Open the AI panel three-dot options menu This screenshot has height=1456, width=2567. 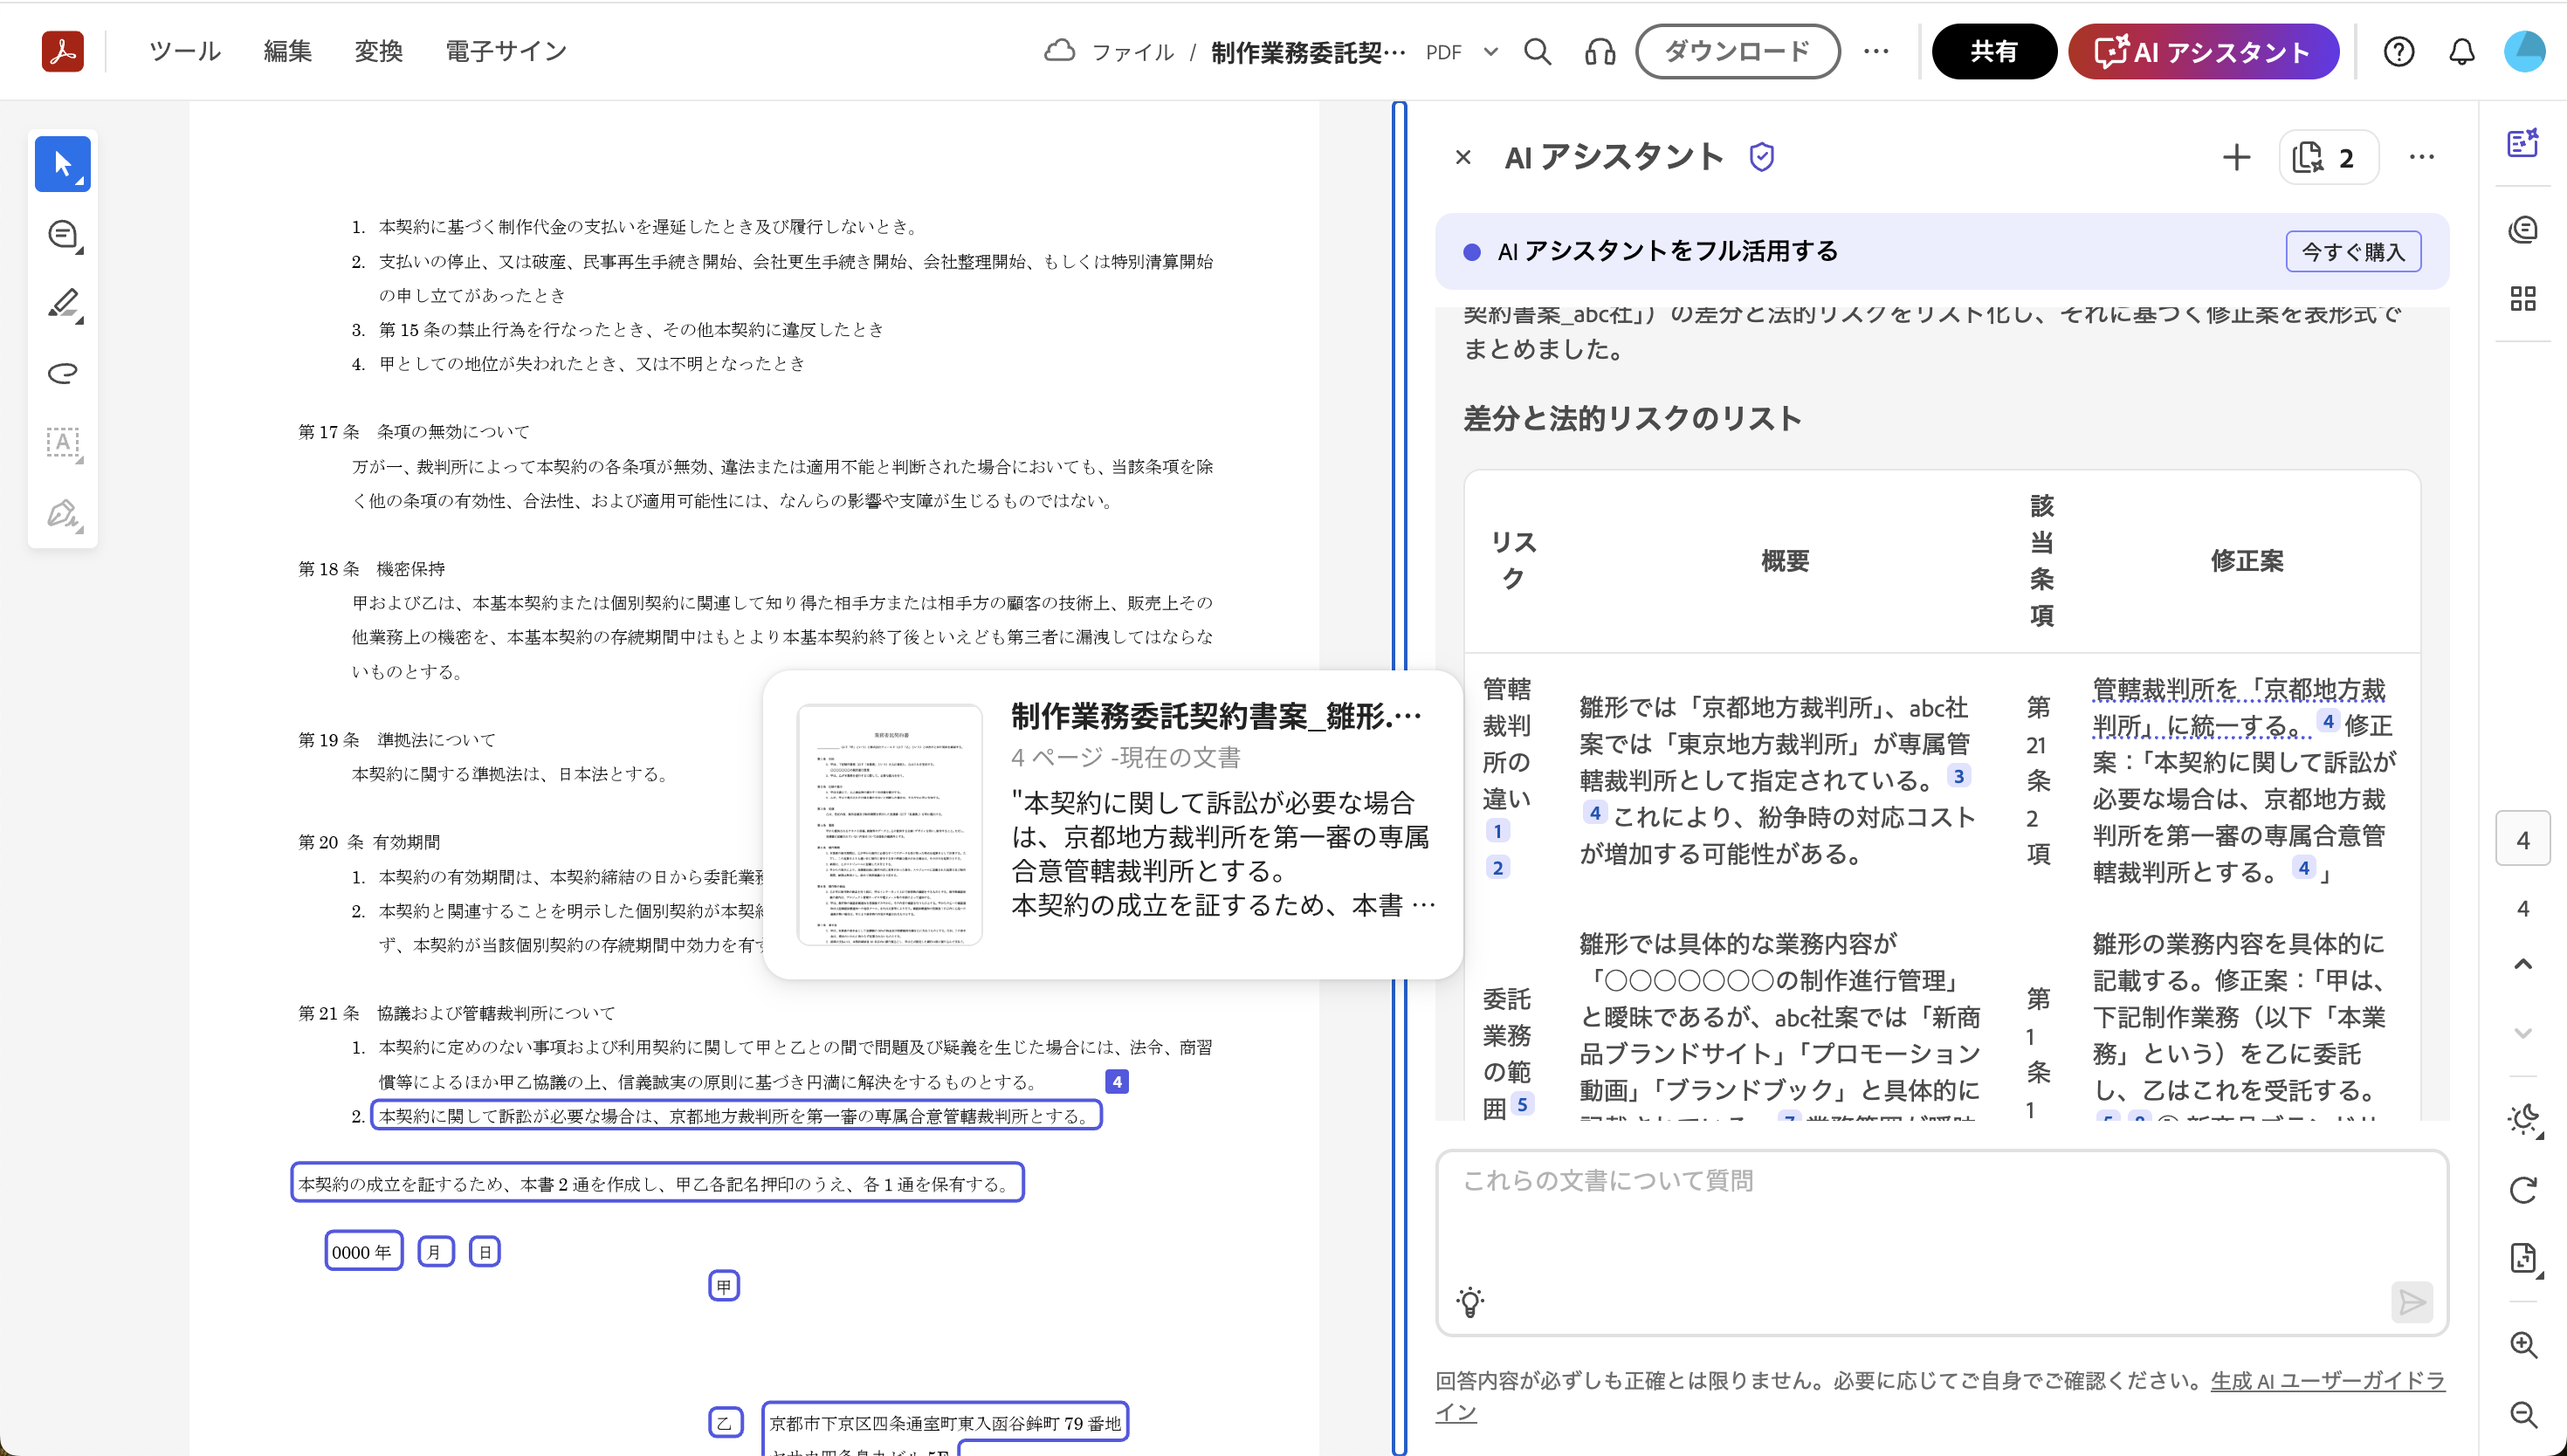pyautogui.click(x=2421, y=157)
